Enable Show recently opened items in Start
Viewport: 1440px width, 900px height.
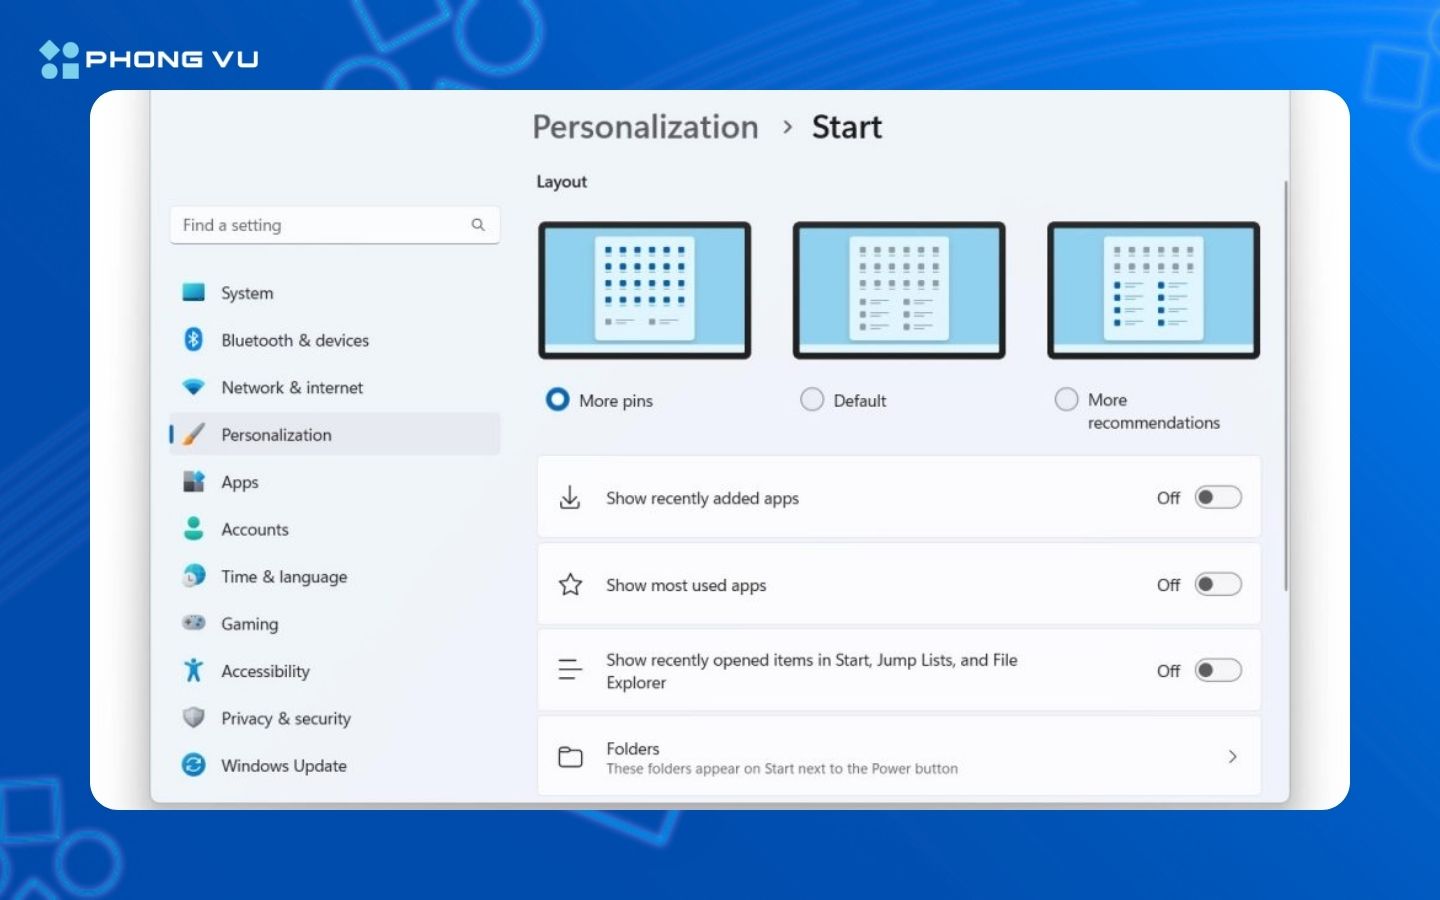tap(1218, 670)
